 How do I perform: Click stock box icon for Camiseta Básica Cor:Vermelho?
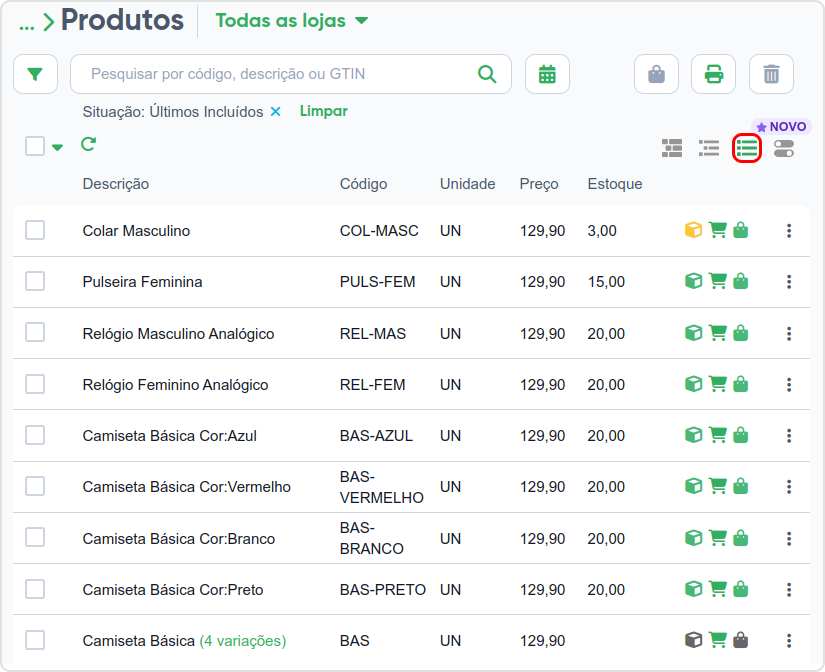click(x=693, y=486)
